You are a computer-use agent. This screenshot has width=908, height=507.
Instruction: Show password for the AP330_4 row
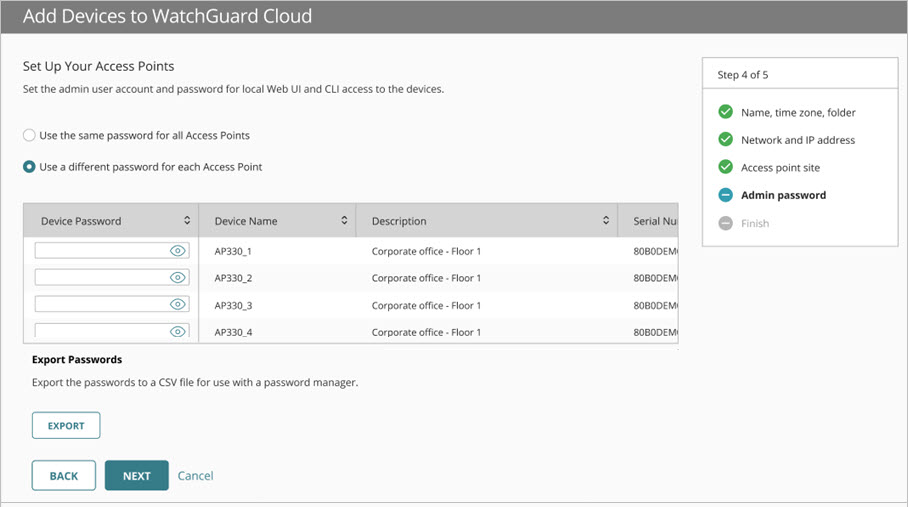[178, 331]
